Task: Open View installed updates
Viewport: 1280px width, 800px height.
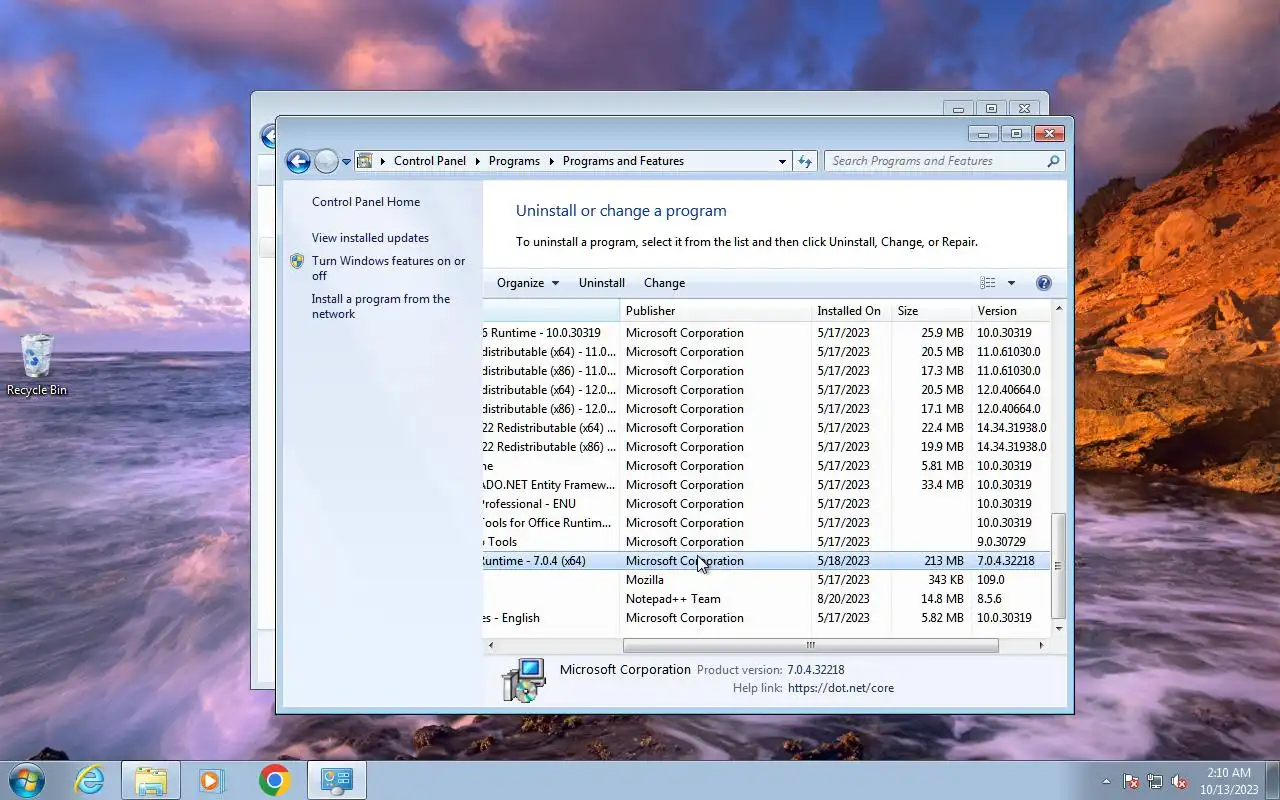Action: (370, 238)
